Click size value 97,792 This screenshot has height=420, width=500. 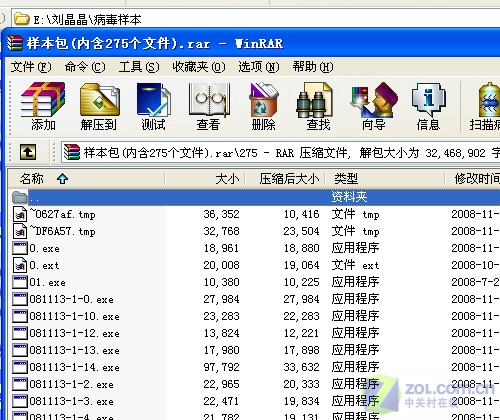221,367
